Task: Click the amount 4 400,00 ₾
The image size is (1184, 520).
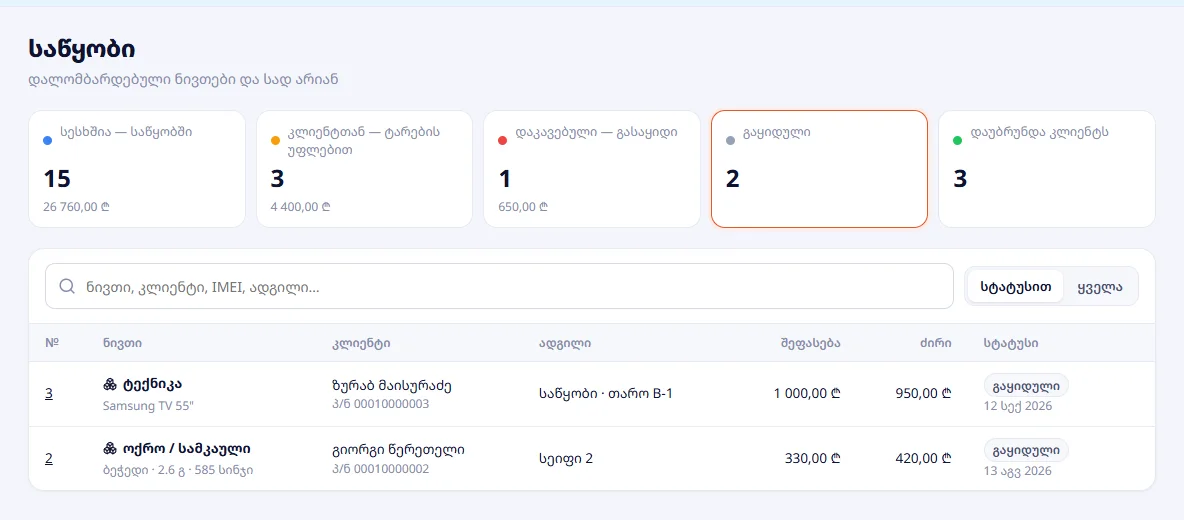Action: tap(301, 205)
